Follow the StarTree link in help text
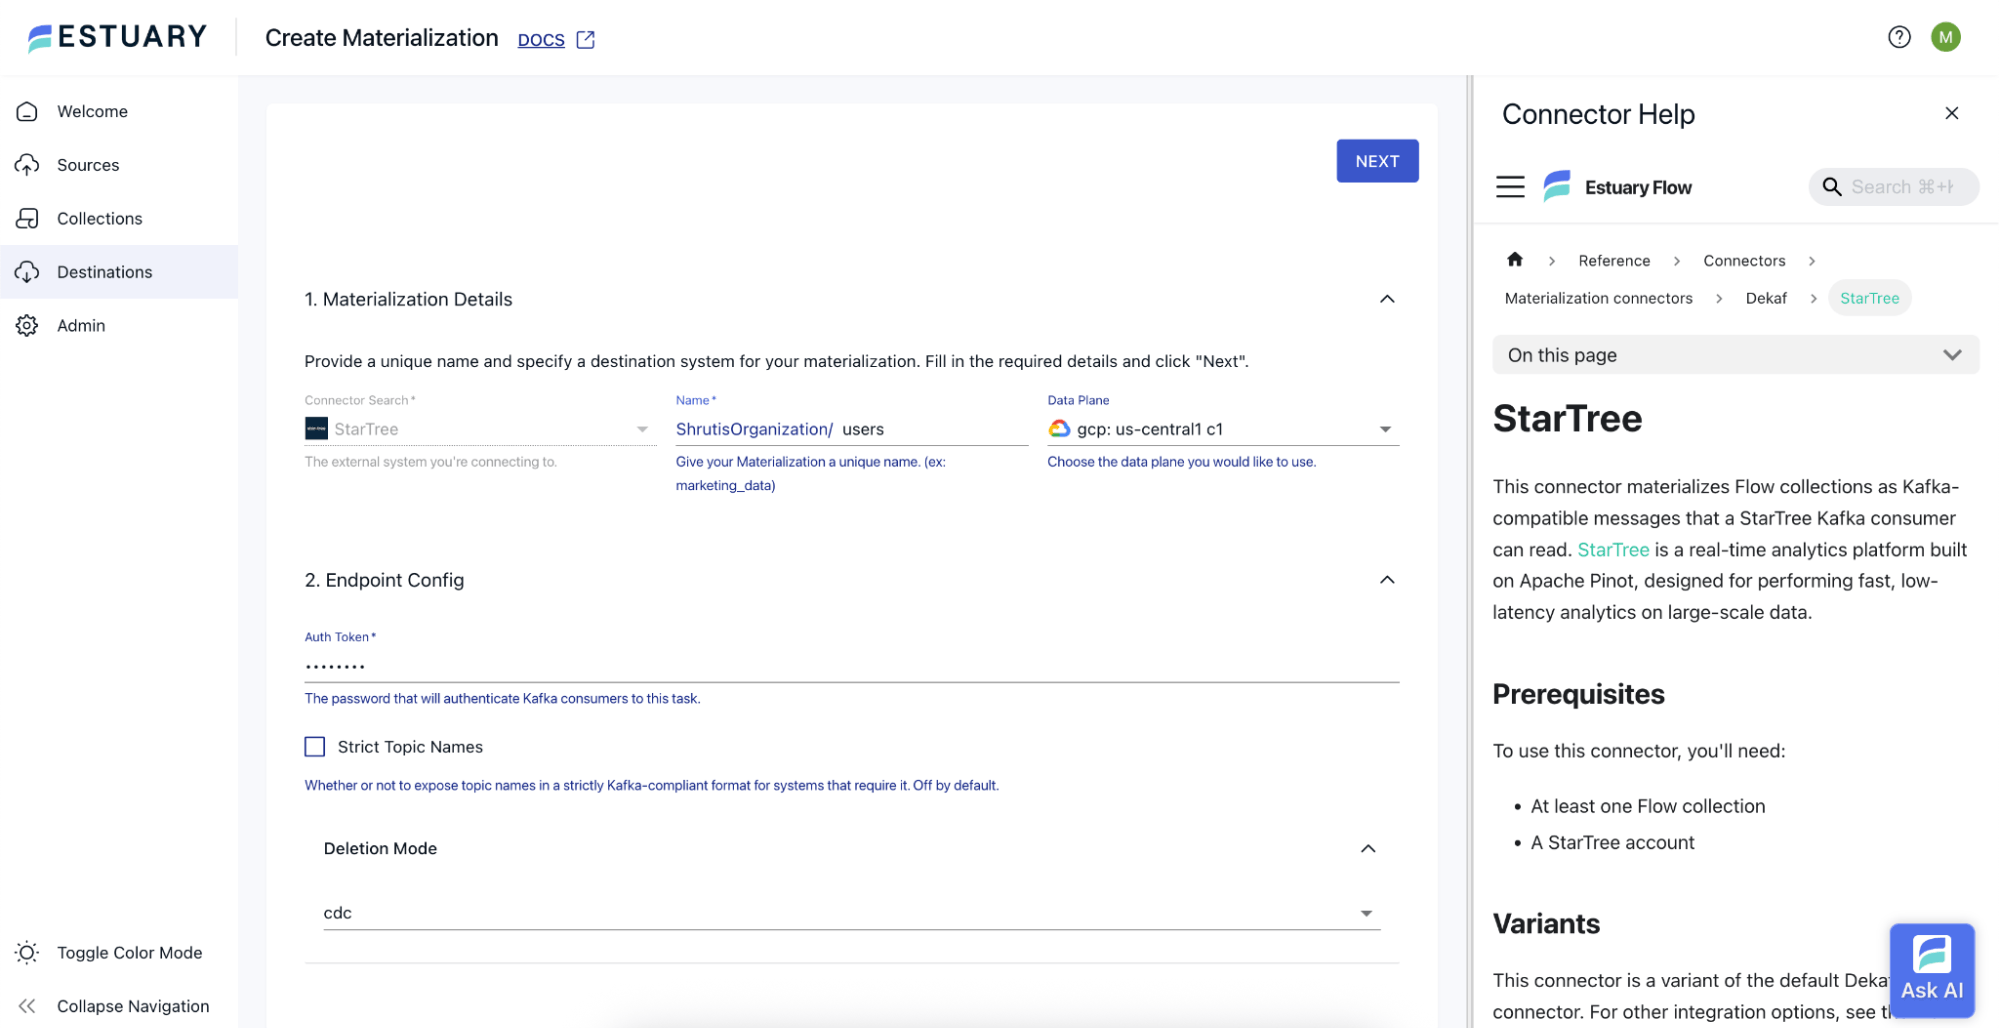This screenshot has height=1028, width=1999. [x=1613, y=549]
